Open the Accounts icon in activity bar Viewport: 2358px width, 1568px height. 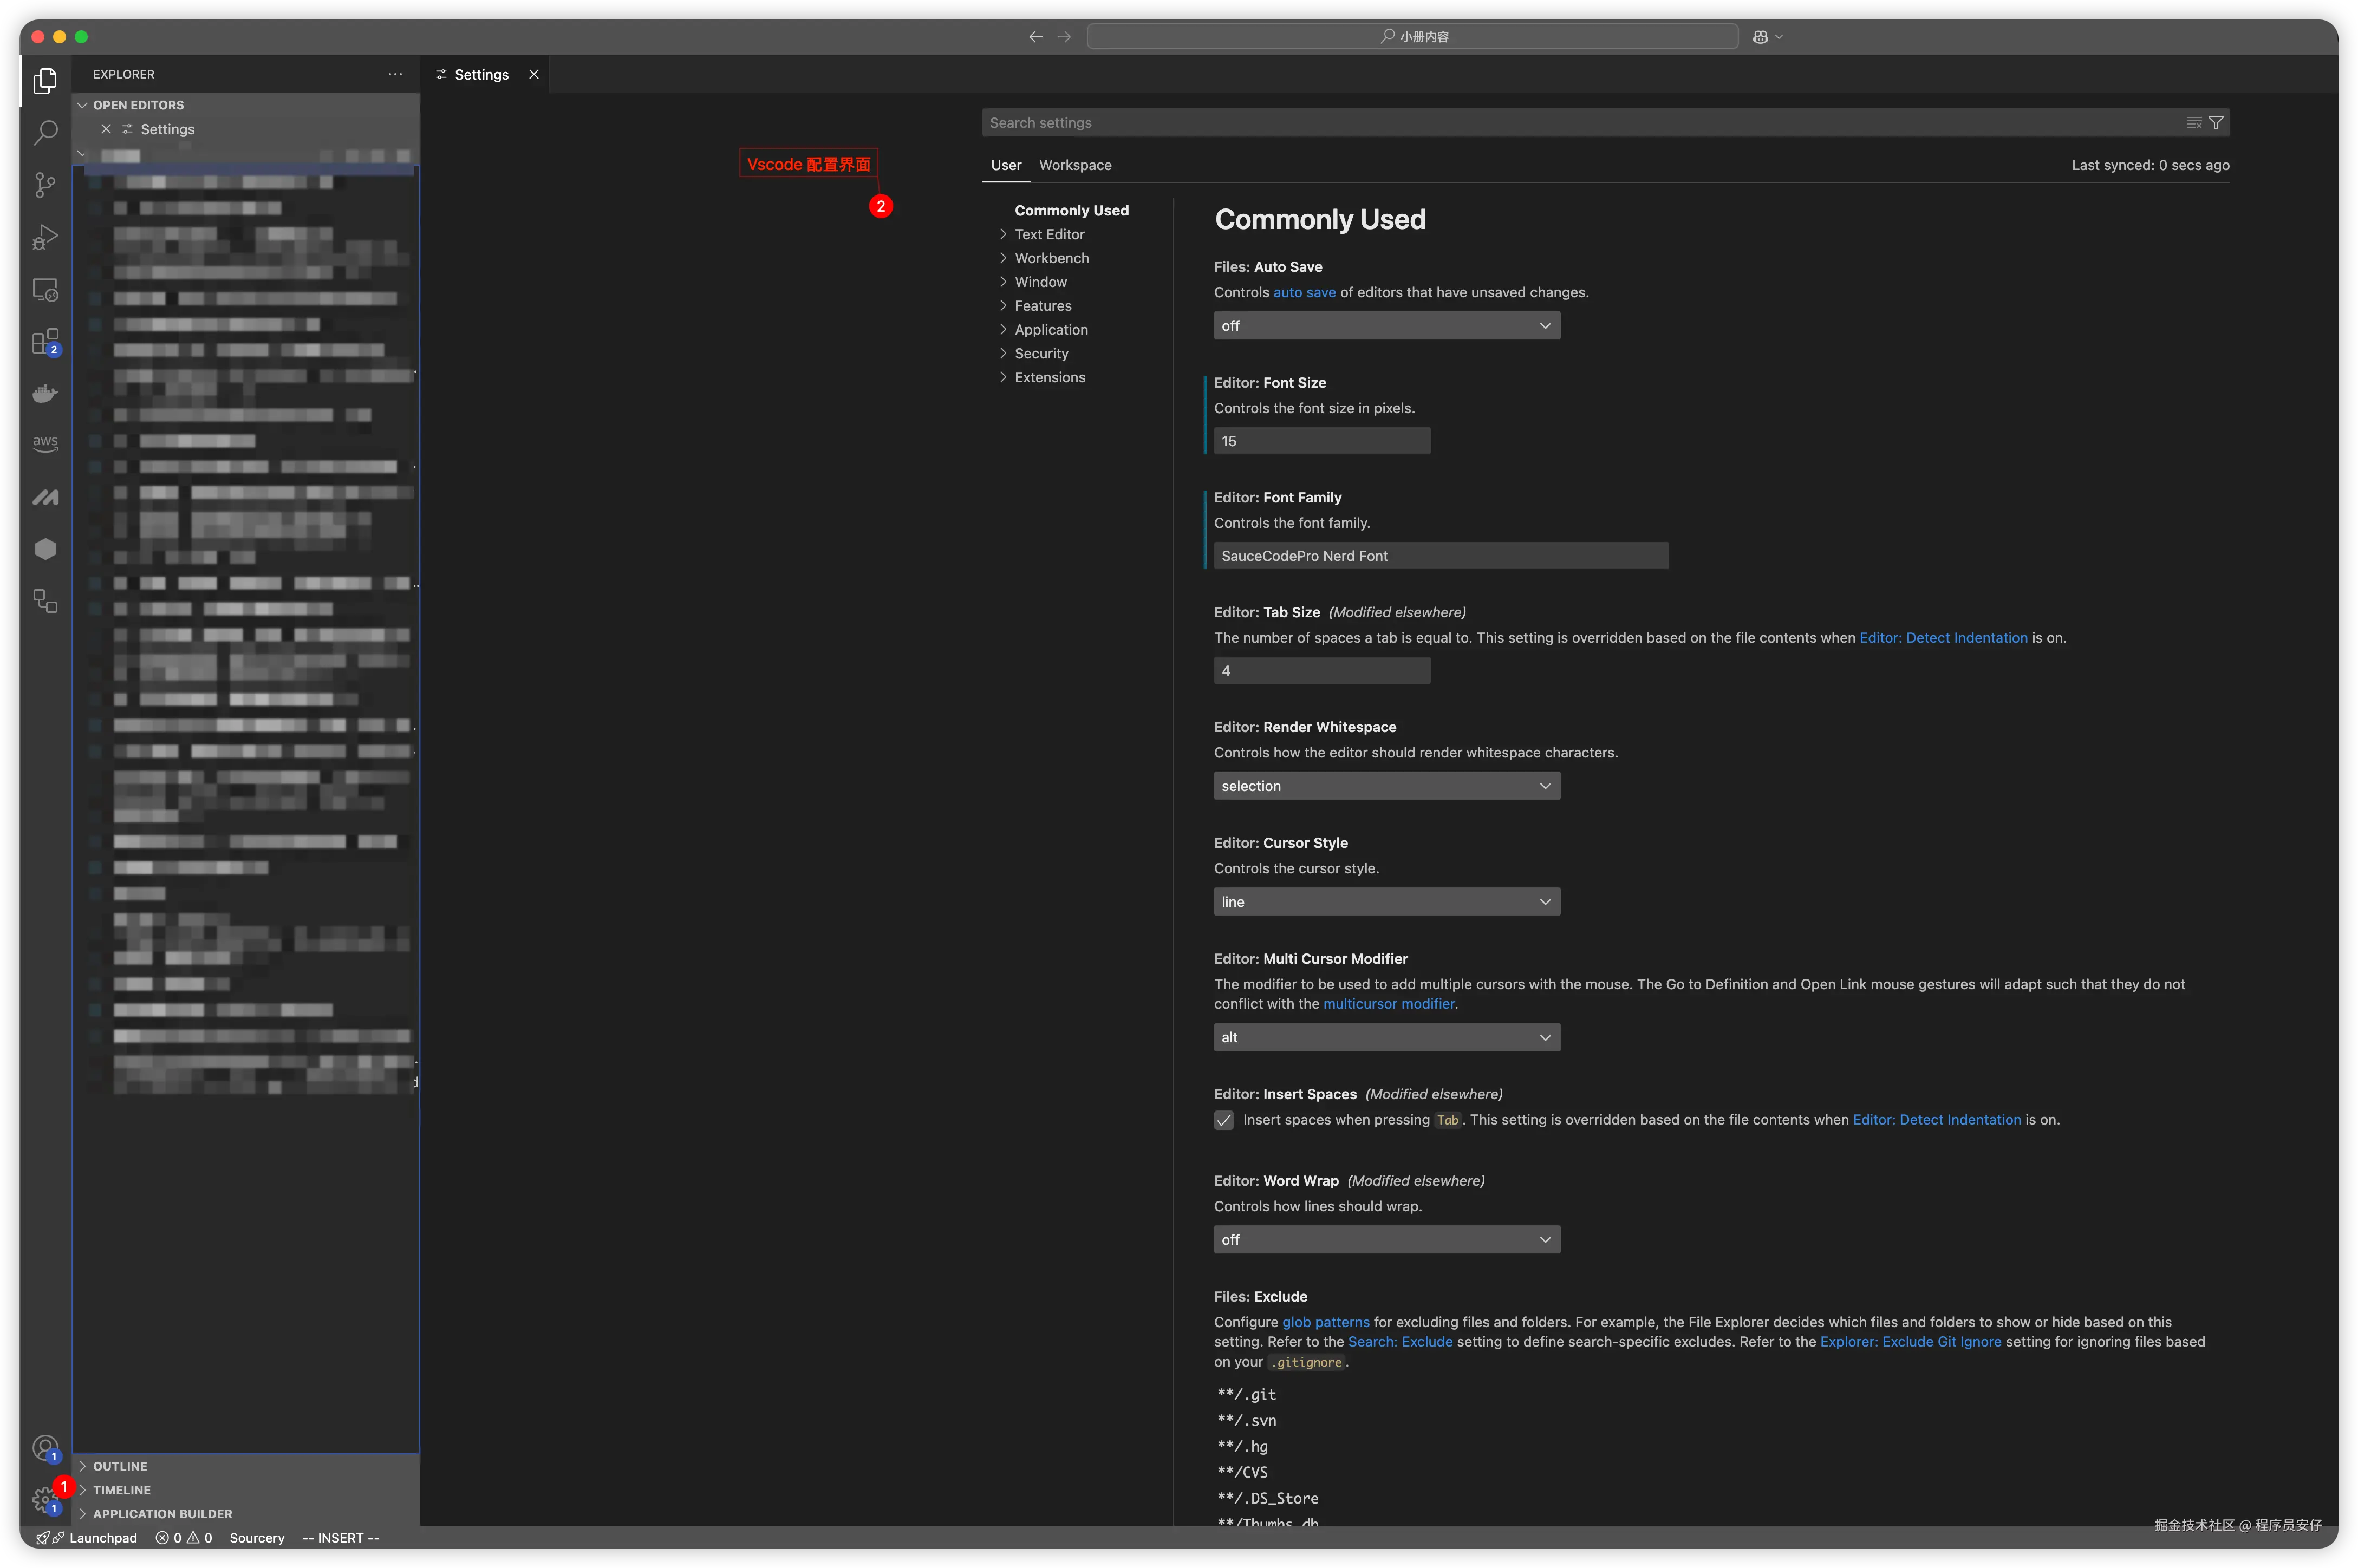[x=45, y=1447]
